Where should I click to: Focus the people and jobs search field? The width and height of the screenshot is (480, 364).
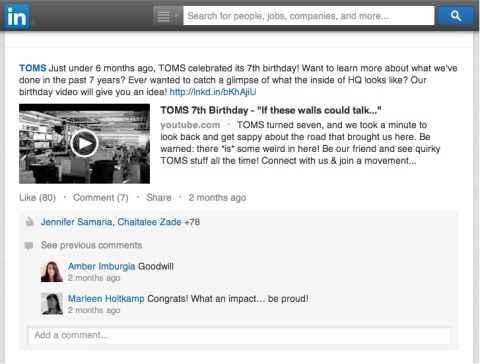(309, 16)
